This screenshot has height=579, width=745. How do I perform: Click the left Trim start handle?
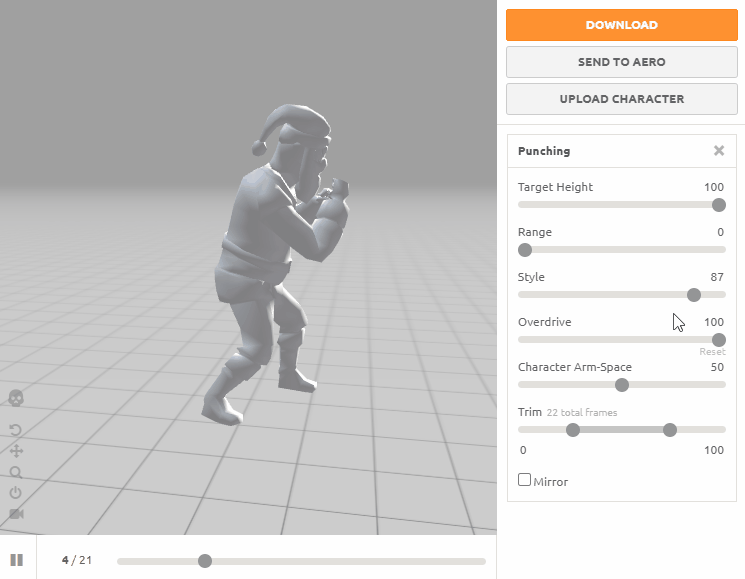pos(573,430)
